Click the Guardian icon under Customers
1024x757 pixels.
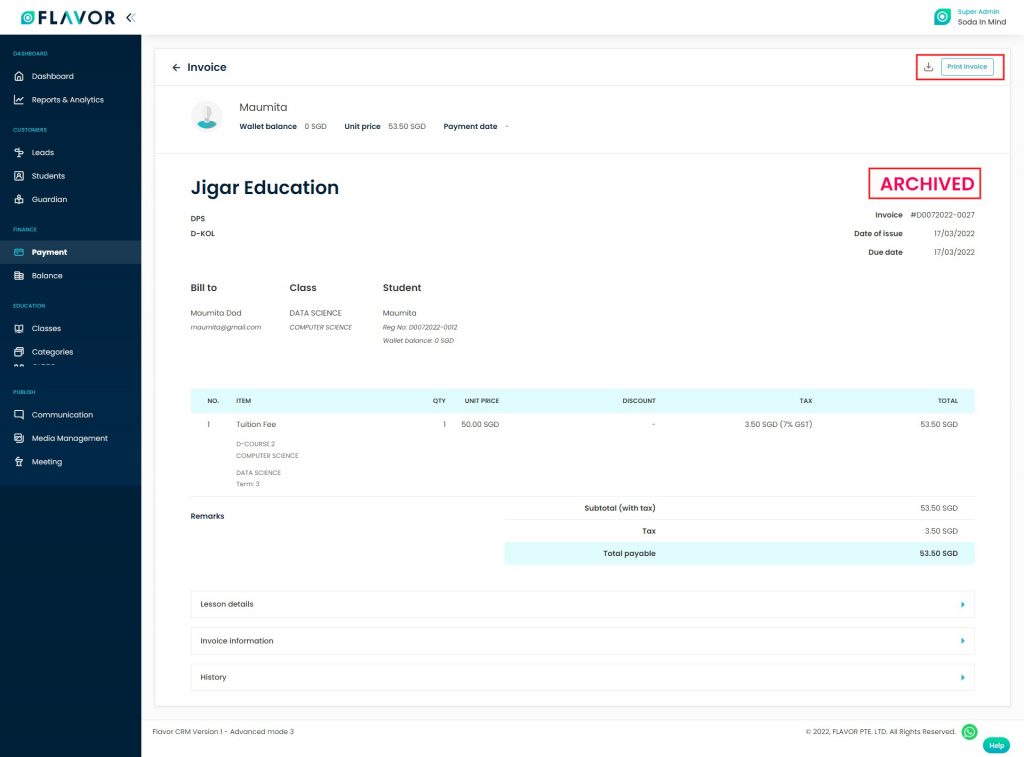pos(20,199)
